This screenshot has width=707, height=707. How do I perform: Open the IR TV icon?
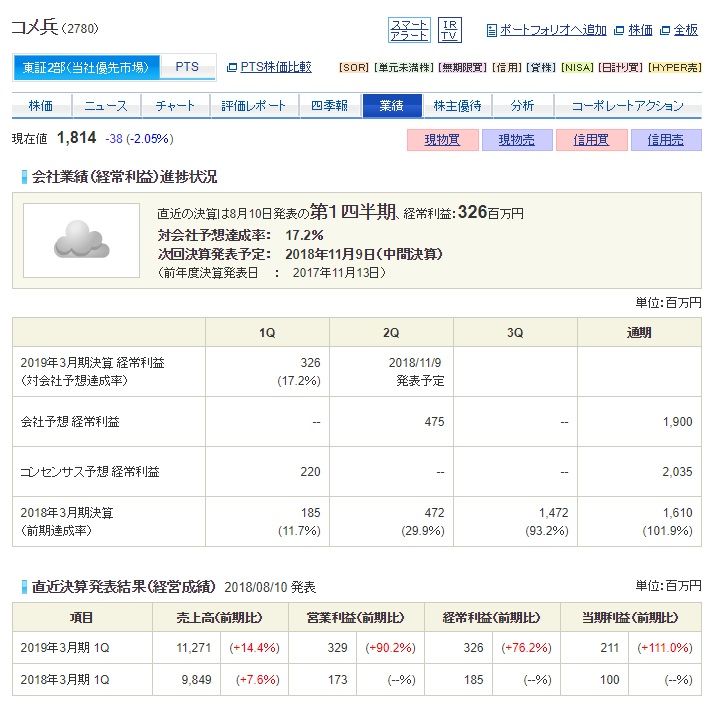coord(450,30)
